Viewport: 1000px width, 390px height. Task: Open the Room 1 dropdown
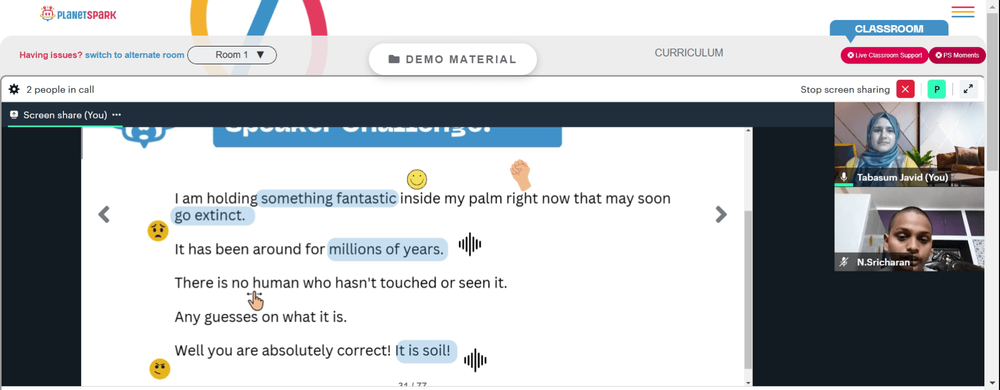click(232, 55)
